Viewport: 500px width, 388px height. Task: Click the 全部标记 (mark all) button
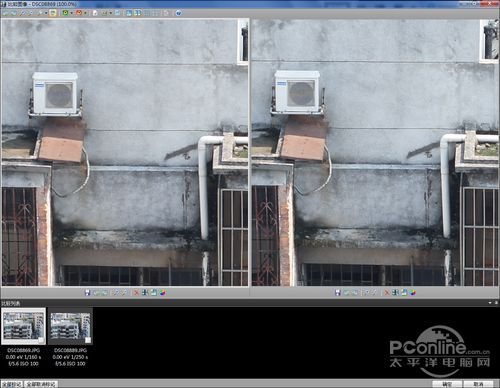point(12,384)
